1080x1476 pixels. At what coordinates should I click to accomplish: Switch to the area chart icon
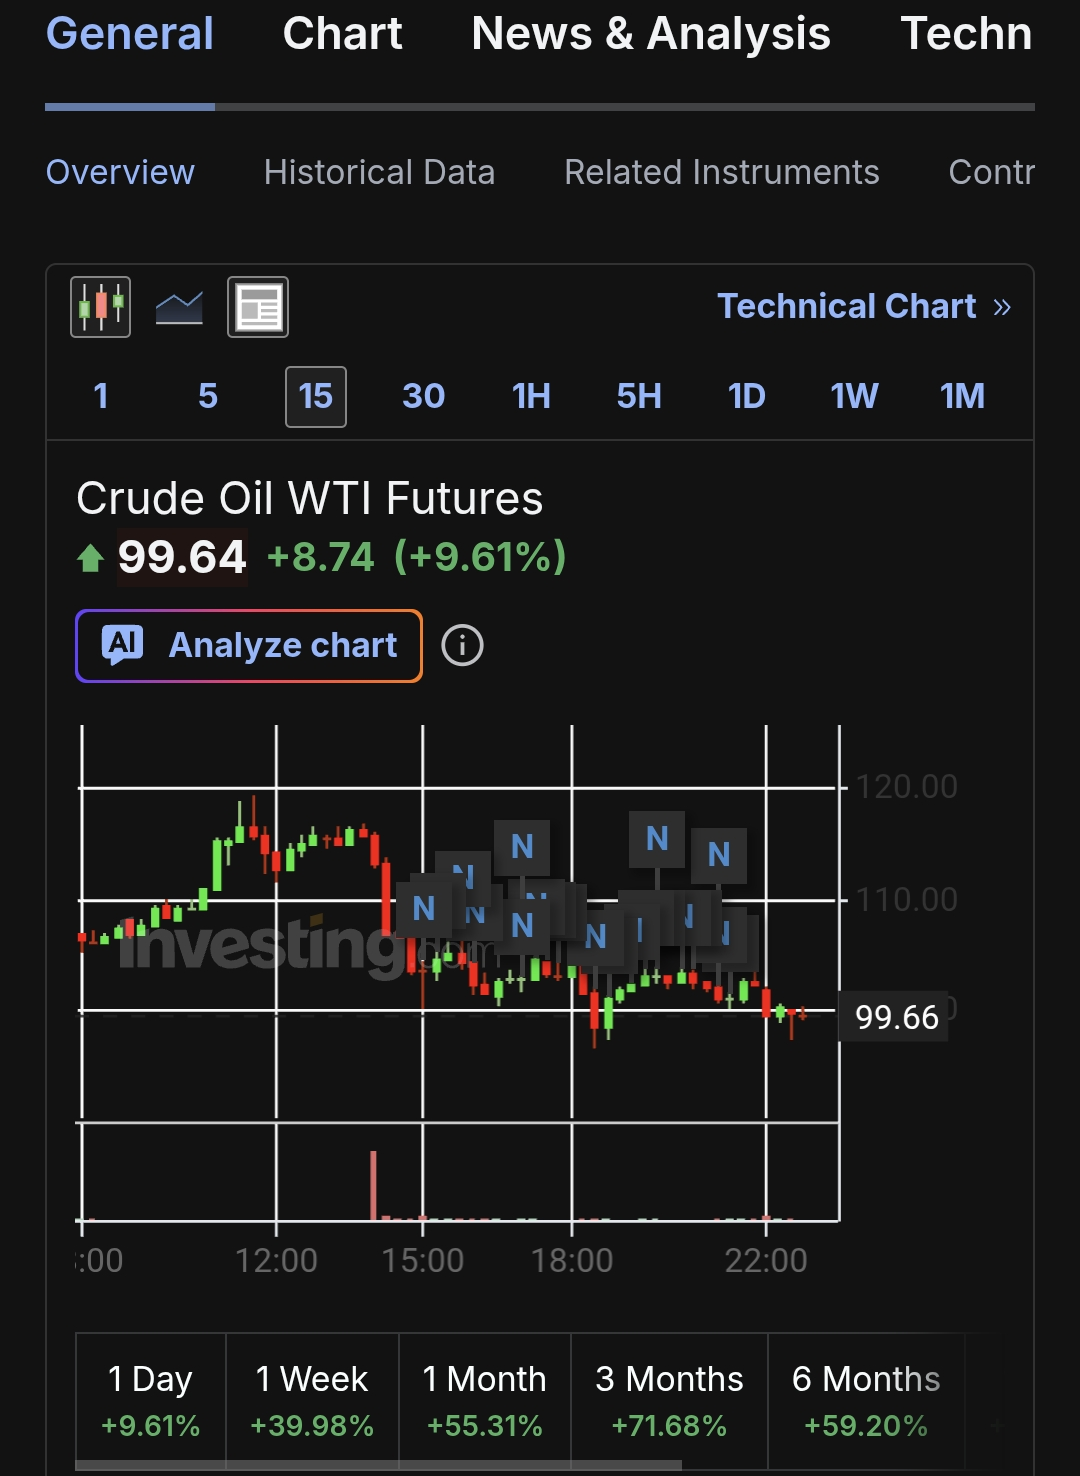point(179,308)
